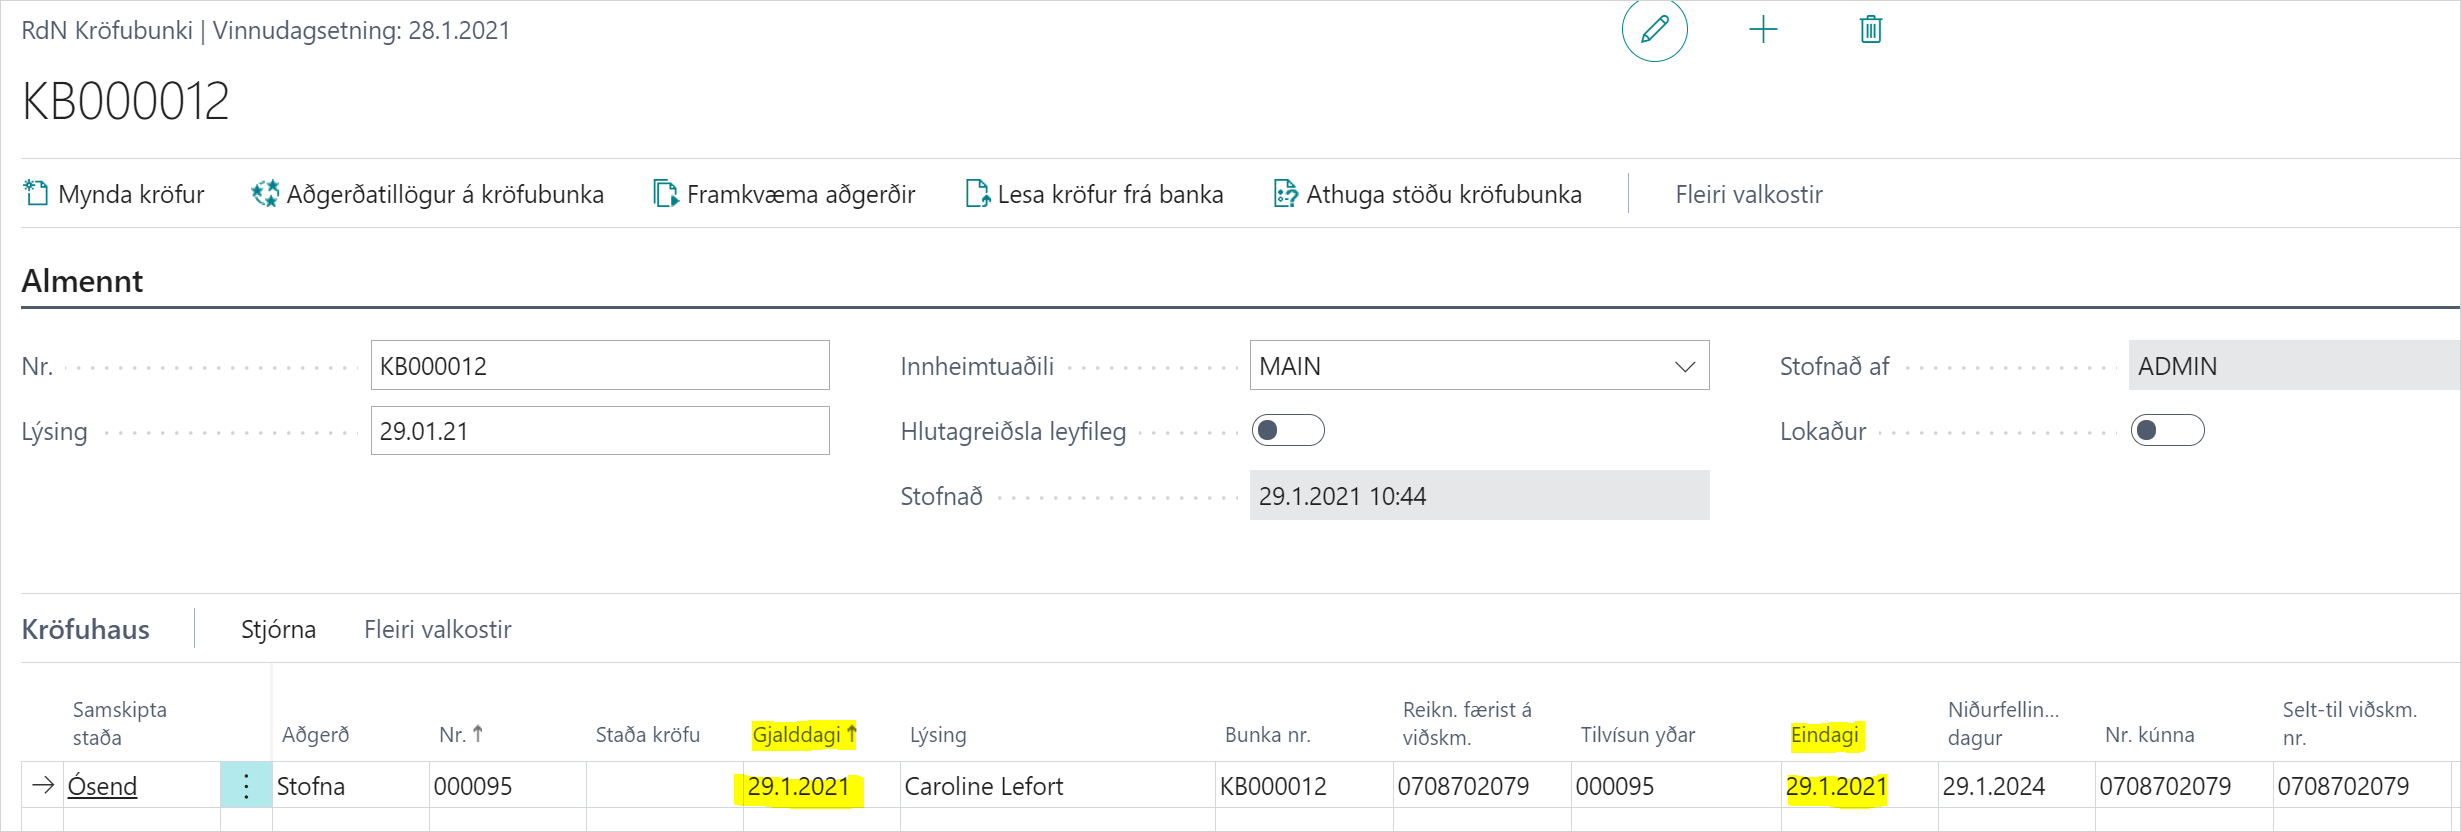2461x832 pixels.
Task: Click the plus icon to create new
Action: [1763, 29]
